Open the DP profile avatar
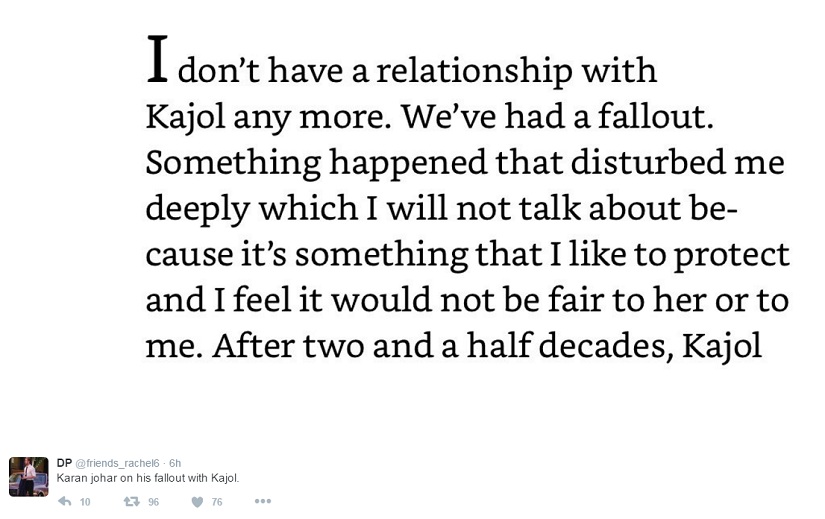825x519 pixels. click(x=29, y=476)
